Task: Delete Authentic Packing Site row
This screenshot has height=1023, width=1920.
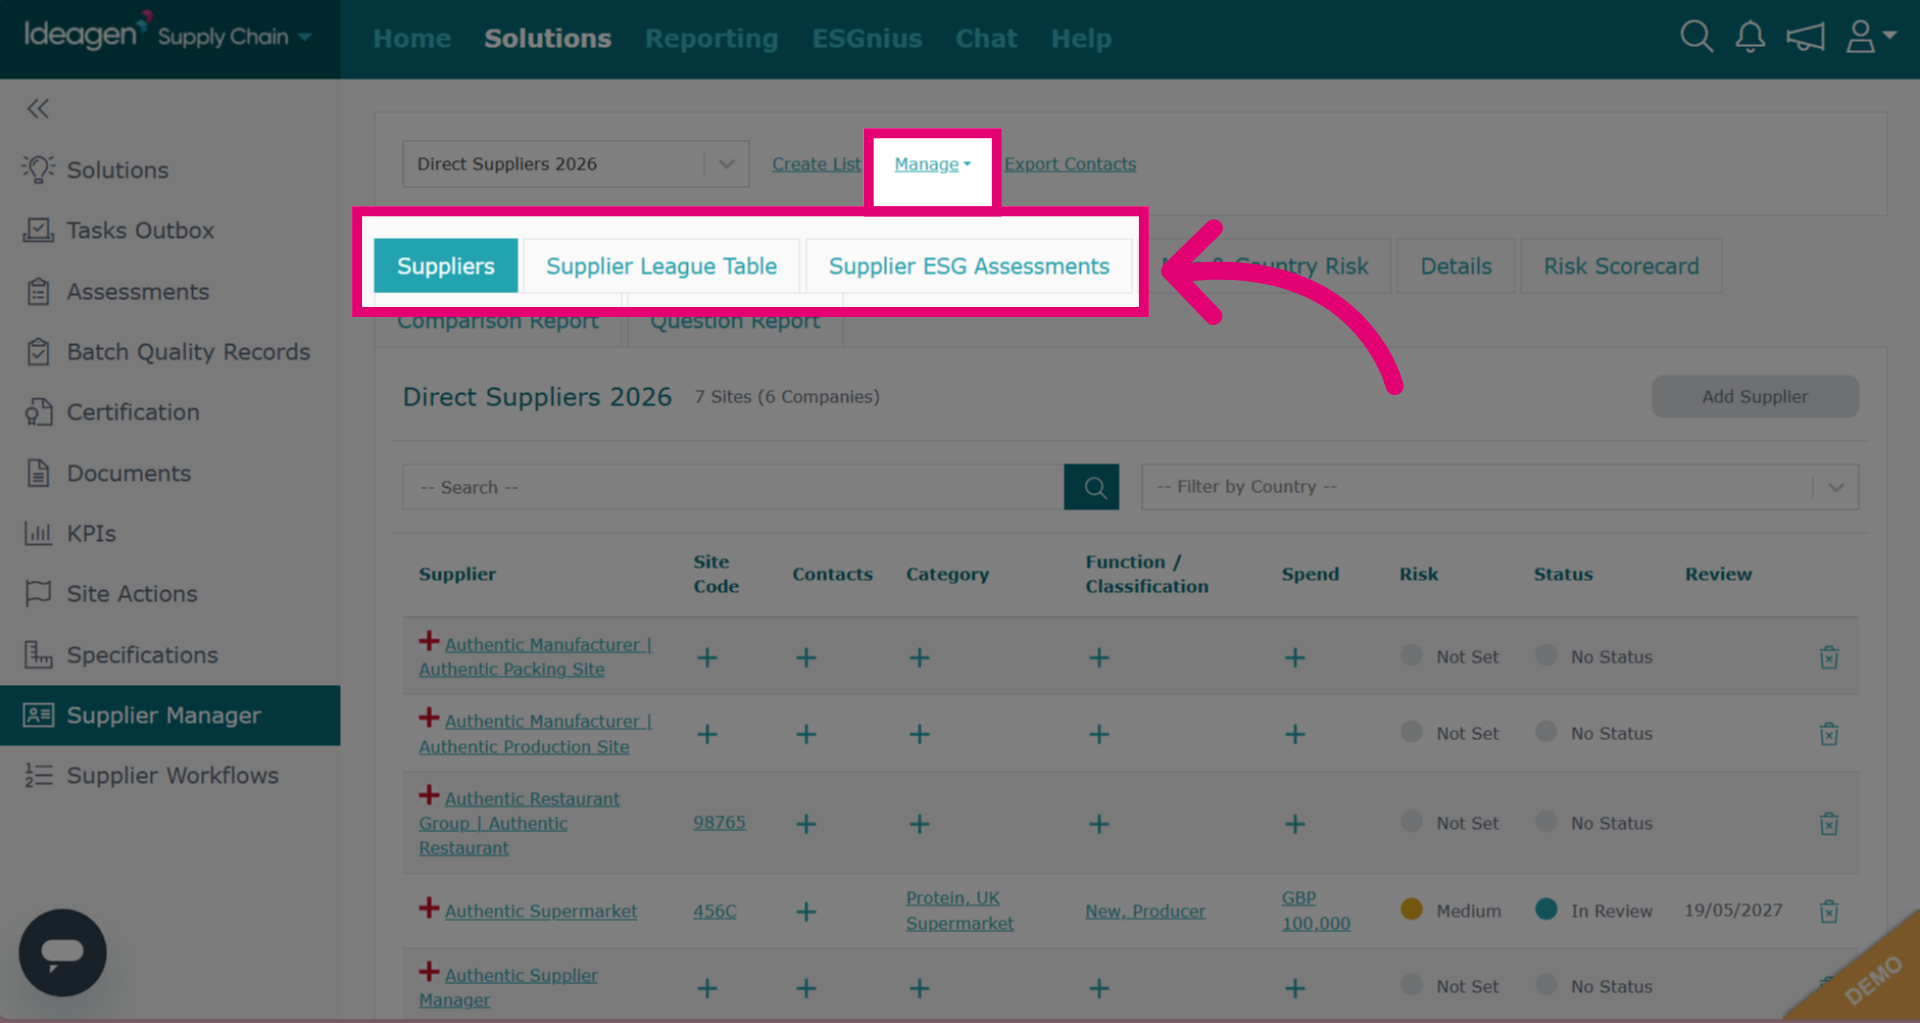Action: coord(1829,657)
